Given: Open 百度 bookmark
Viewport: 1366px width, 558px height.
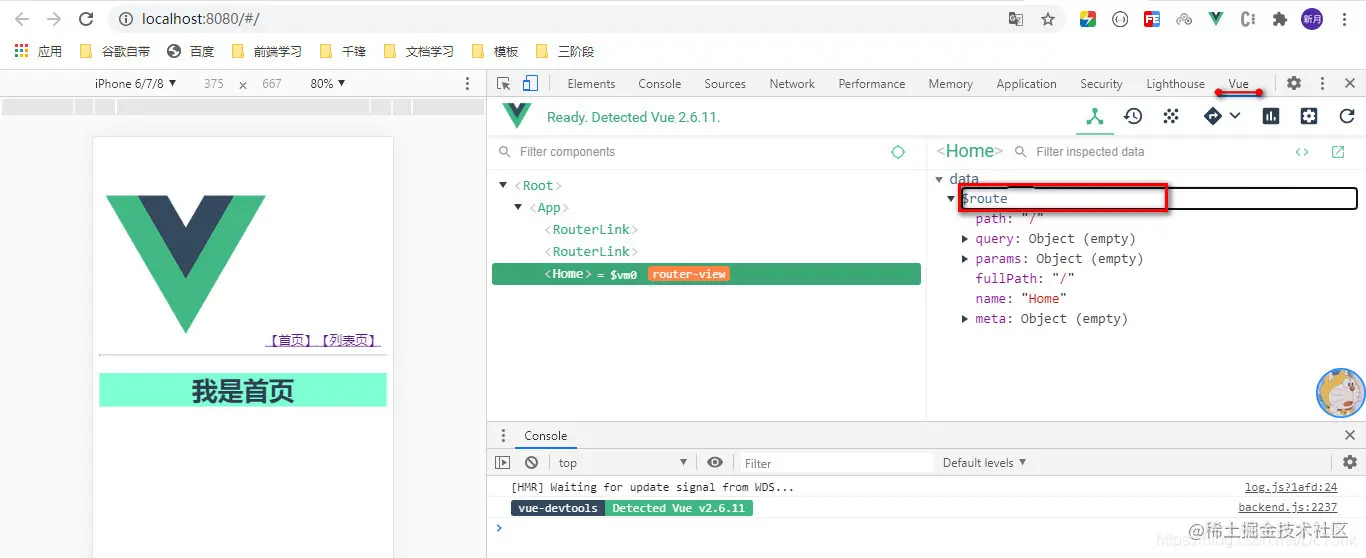Looking at the screenshot, I should (191, 51).
